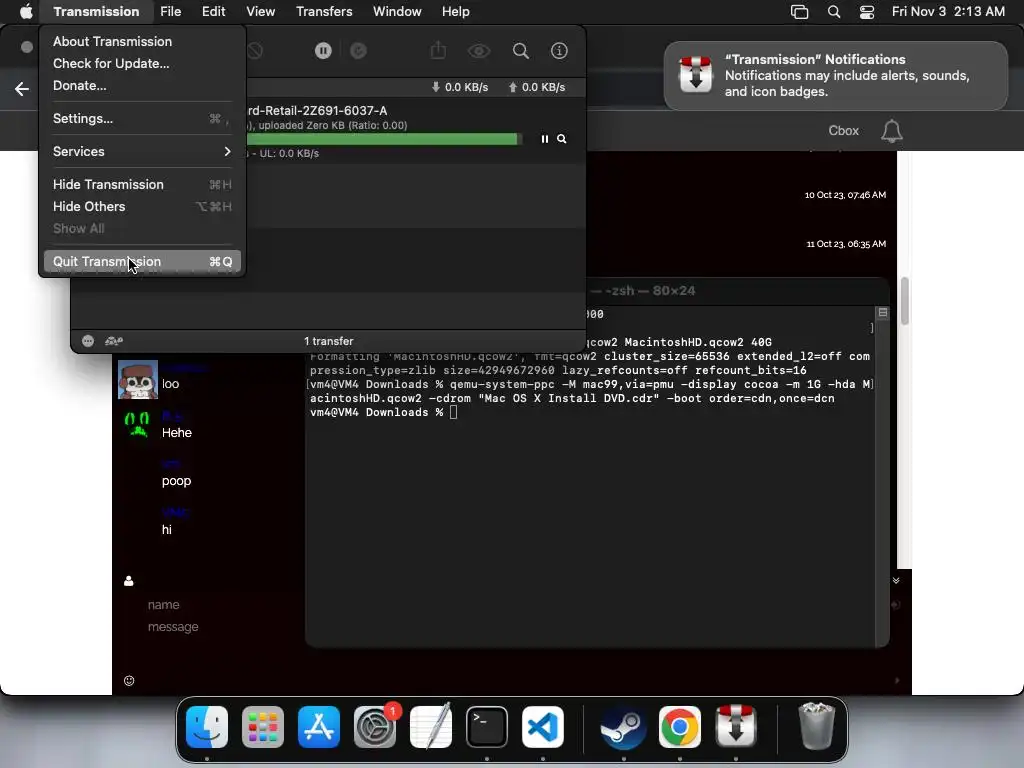1024x768 pixels.
Task: Open Spotlight search in menu bar
Action: (834, 12)
